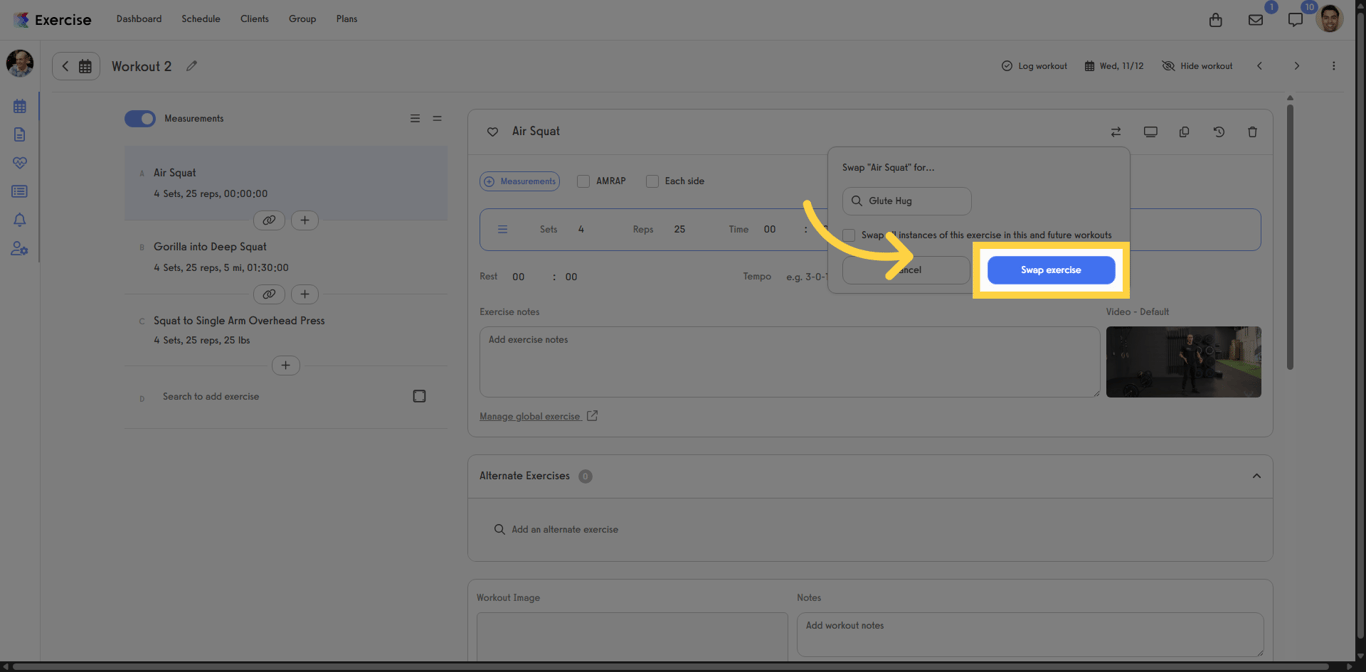The height and width of the screenshot is (672, 1366).
Task: Enable the AMRAP checkbox
Action: click(x=583, y=181)
